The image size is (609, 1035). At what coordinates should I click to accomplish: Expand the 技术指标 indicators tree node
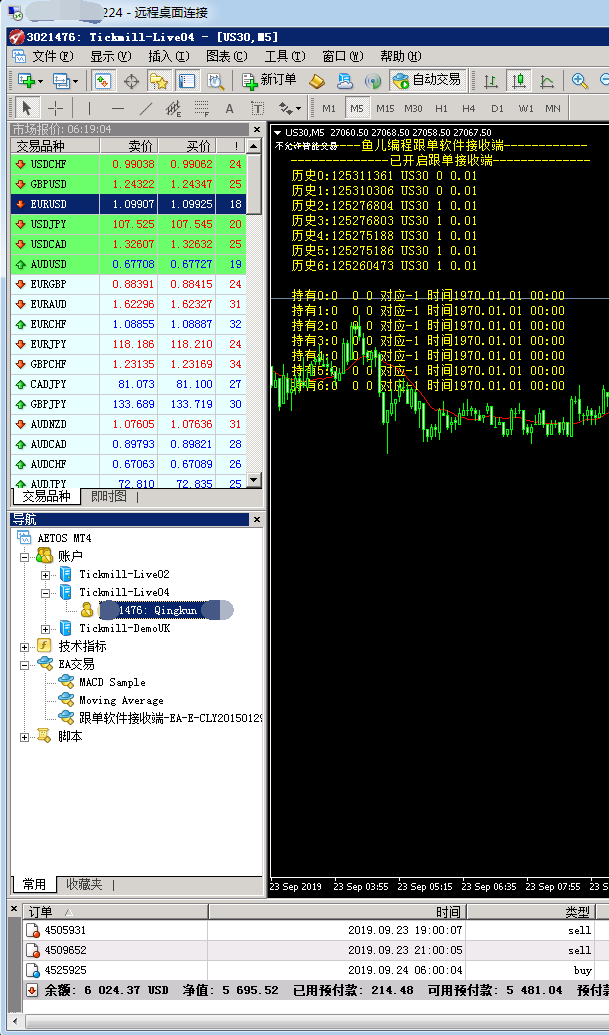[x=24, y=647]
